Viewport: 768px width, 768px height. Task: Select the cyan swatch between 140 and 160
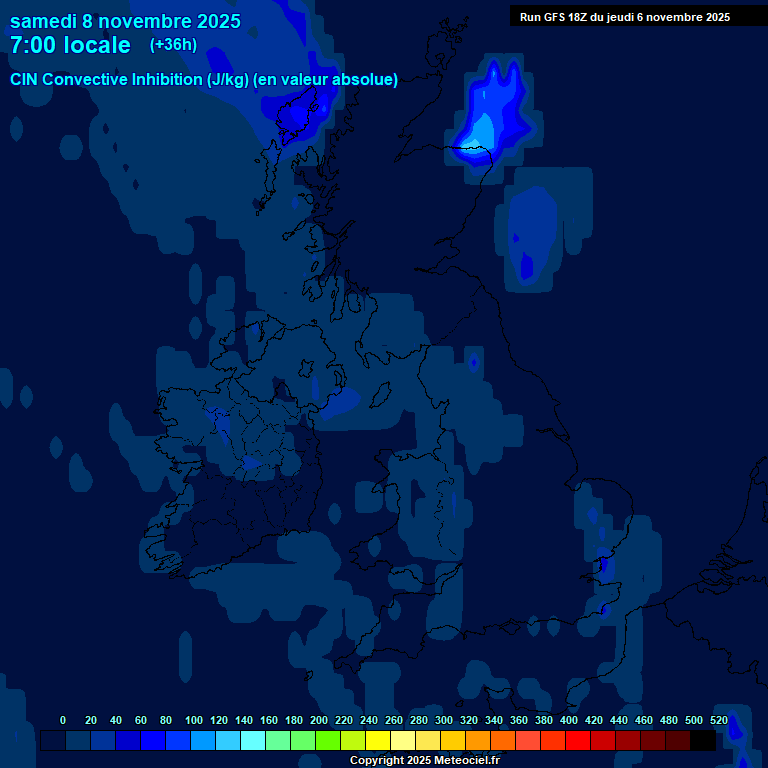pos(253,741)
